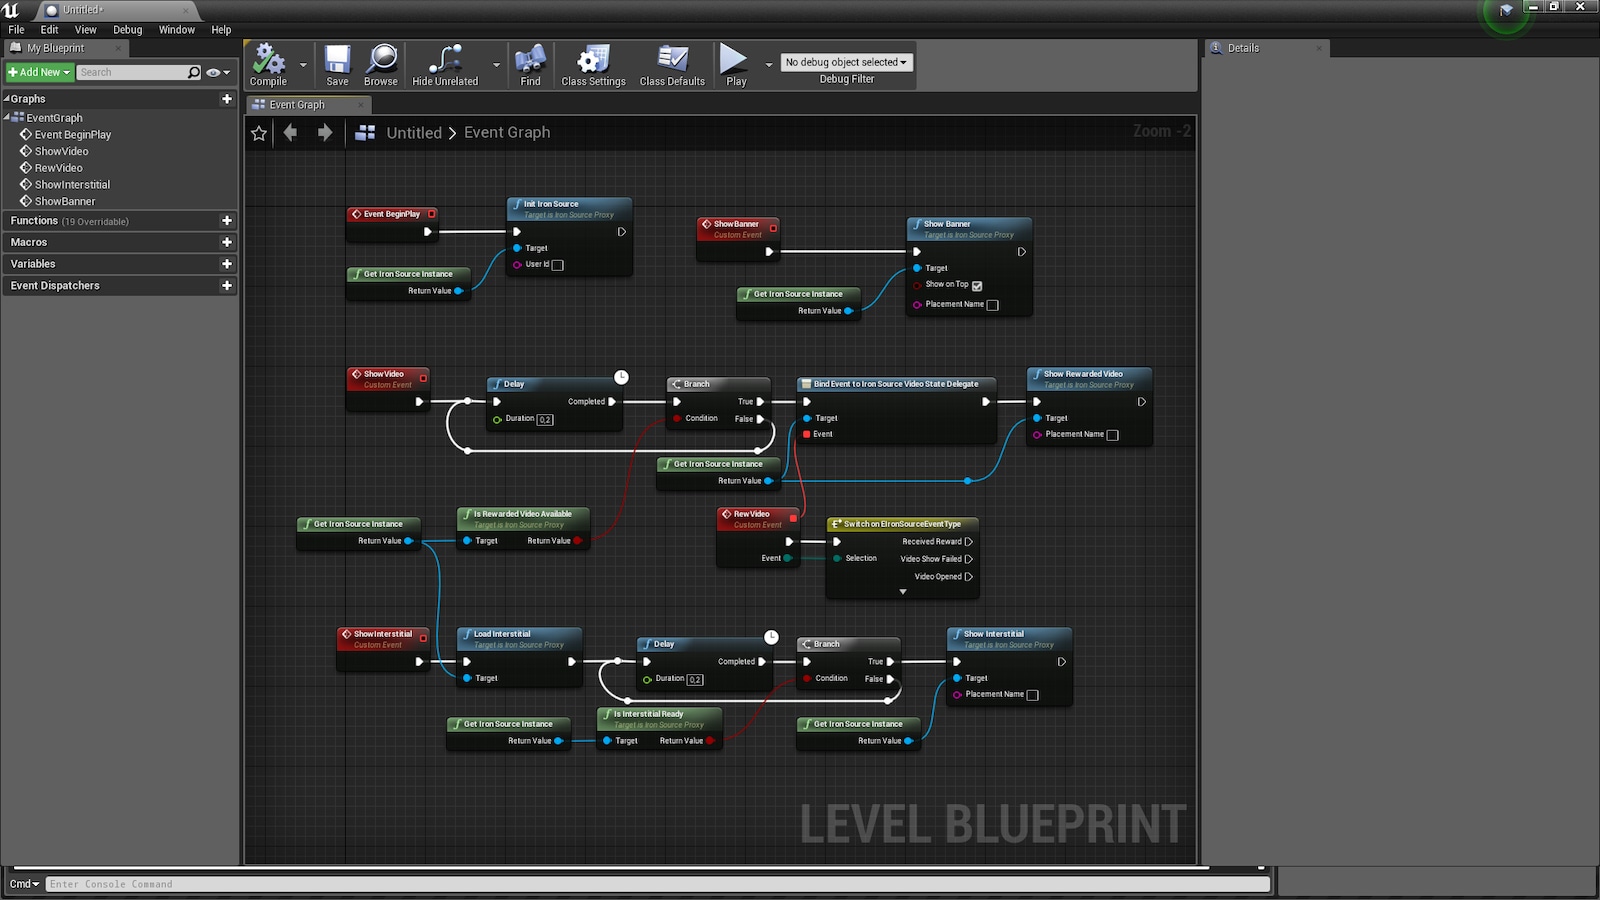Image resolution: width=1600 pixels, height=900 pixels.
Task: Open Class Settings
Action: coord(593,60)
